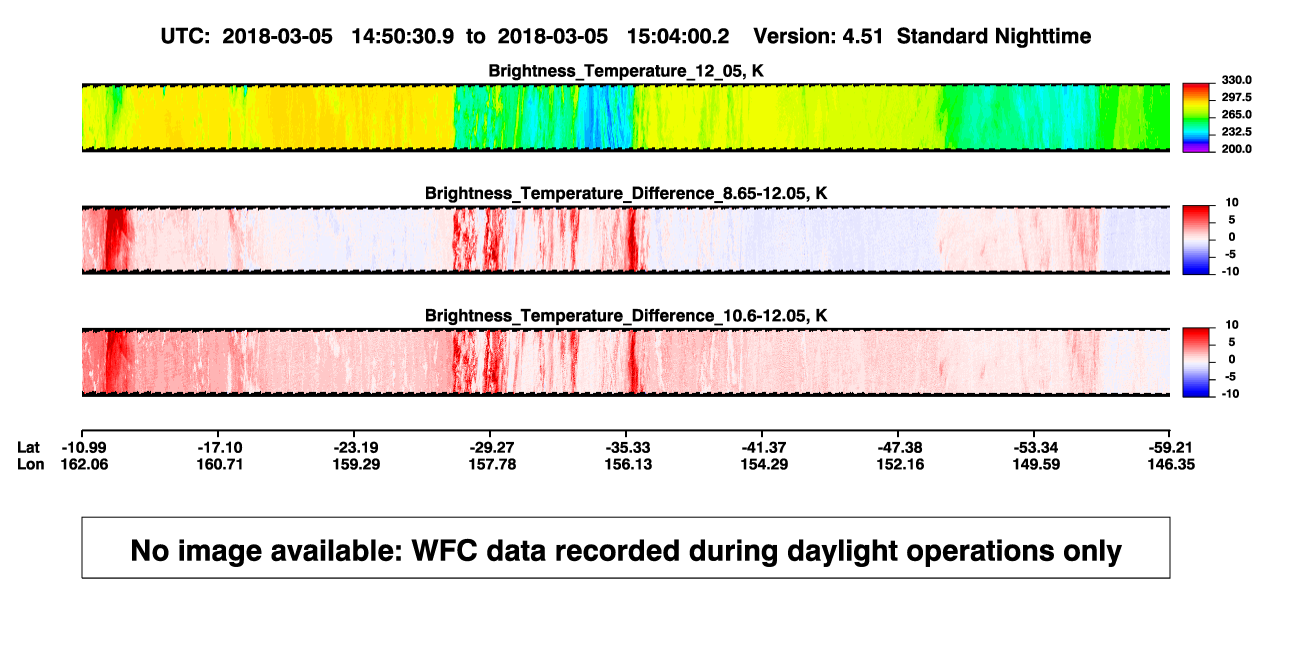Click the 'Brightness_Temperature_Difference_10.6-12.05, K' title
The height and width of the screenshot is (667, 1300).
(626, 316)
